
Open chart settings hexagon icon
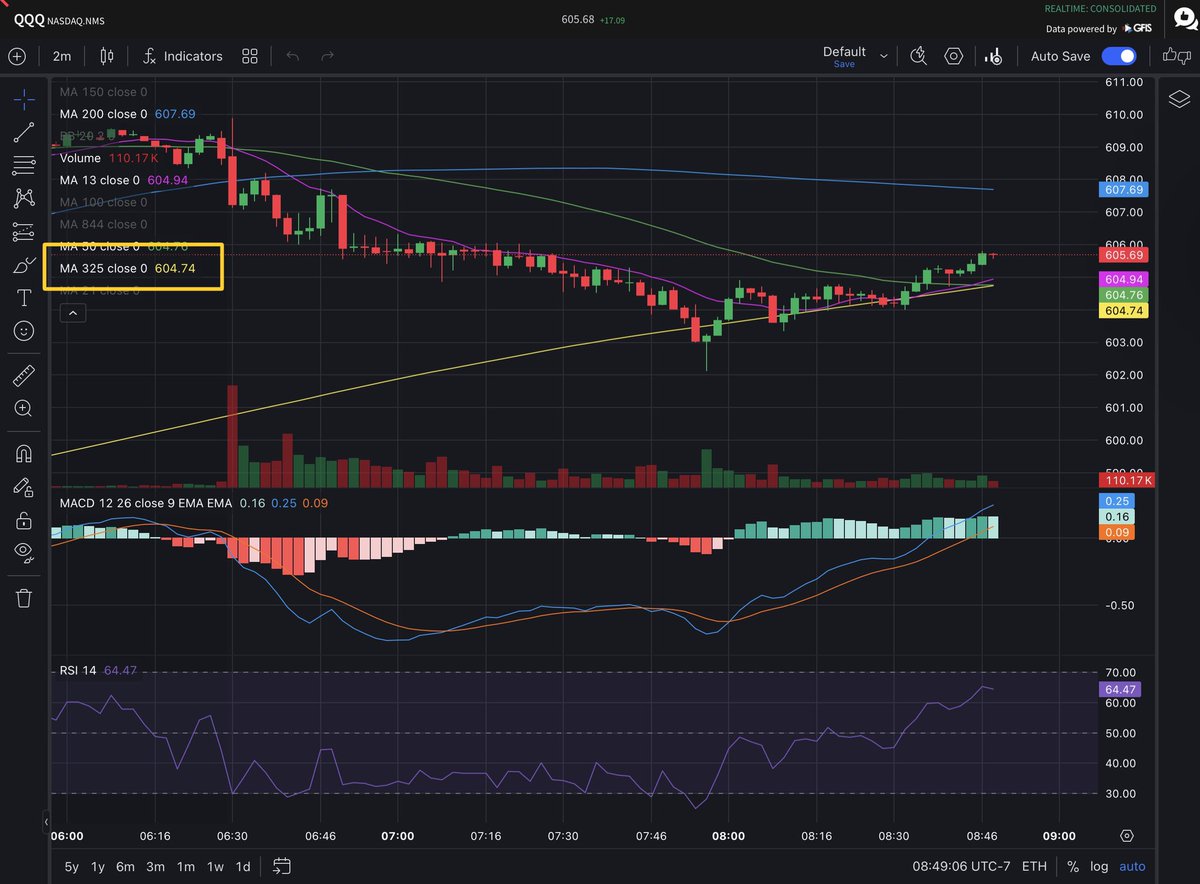pyautogui.click(x=954, y=56)
